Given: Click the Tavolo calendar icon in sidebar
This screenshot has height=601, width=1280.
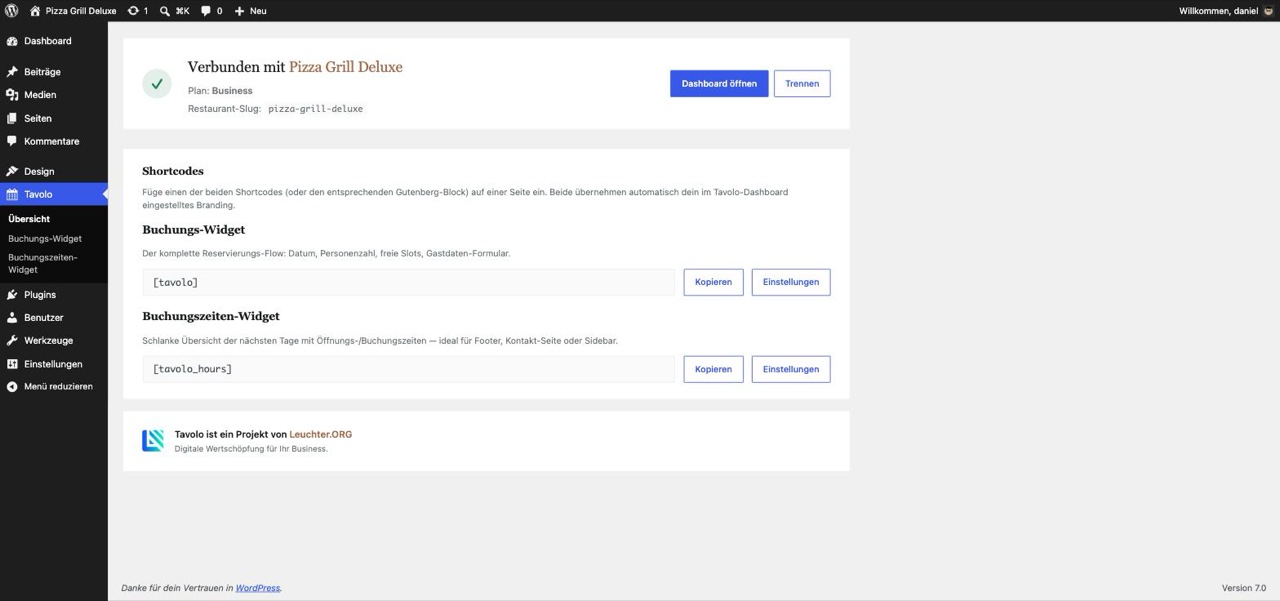Looking at the screenshot, I should click(12, 195).
